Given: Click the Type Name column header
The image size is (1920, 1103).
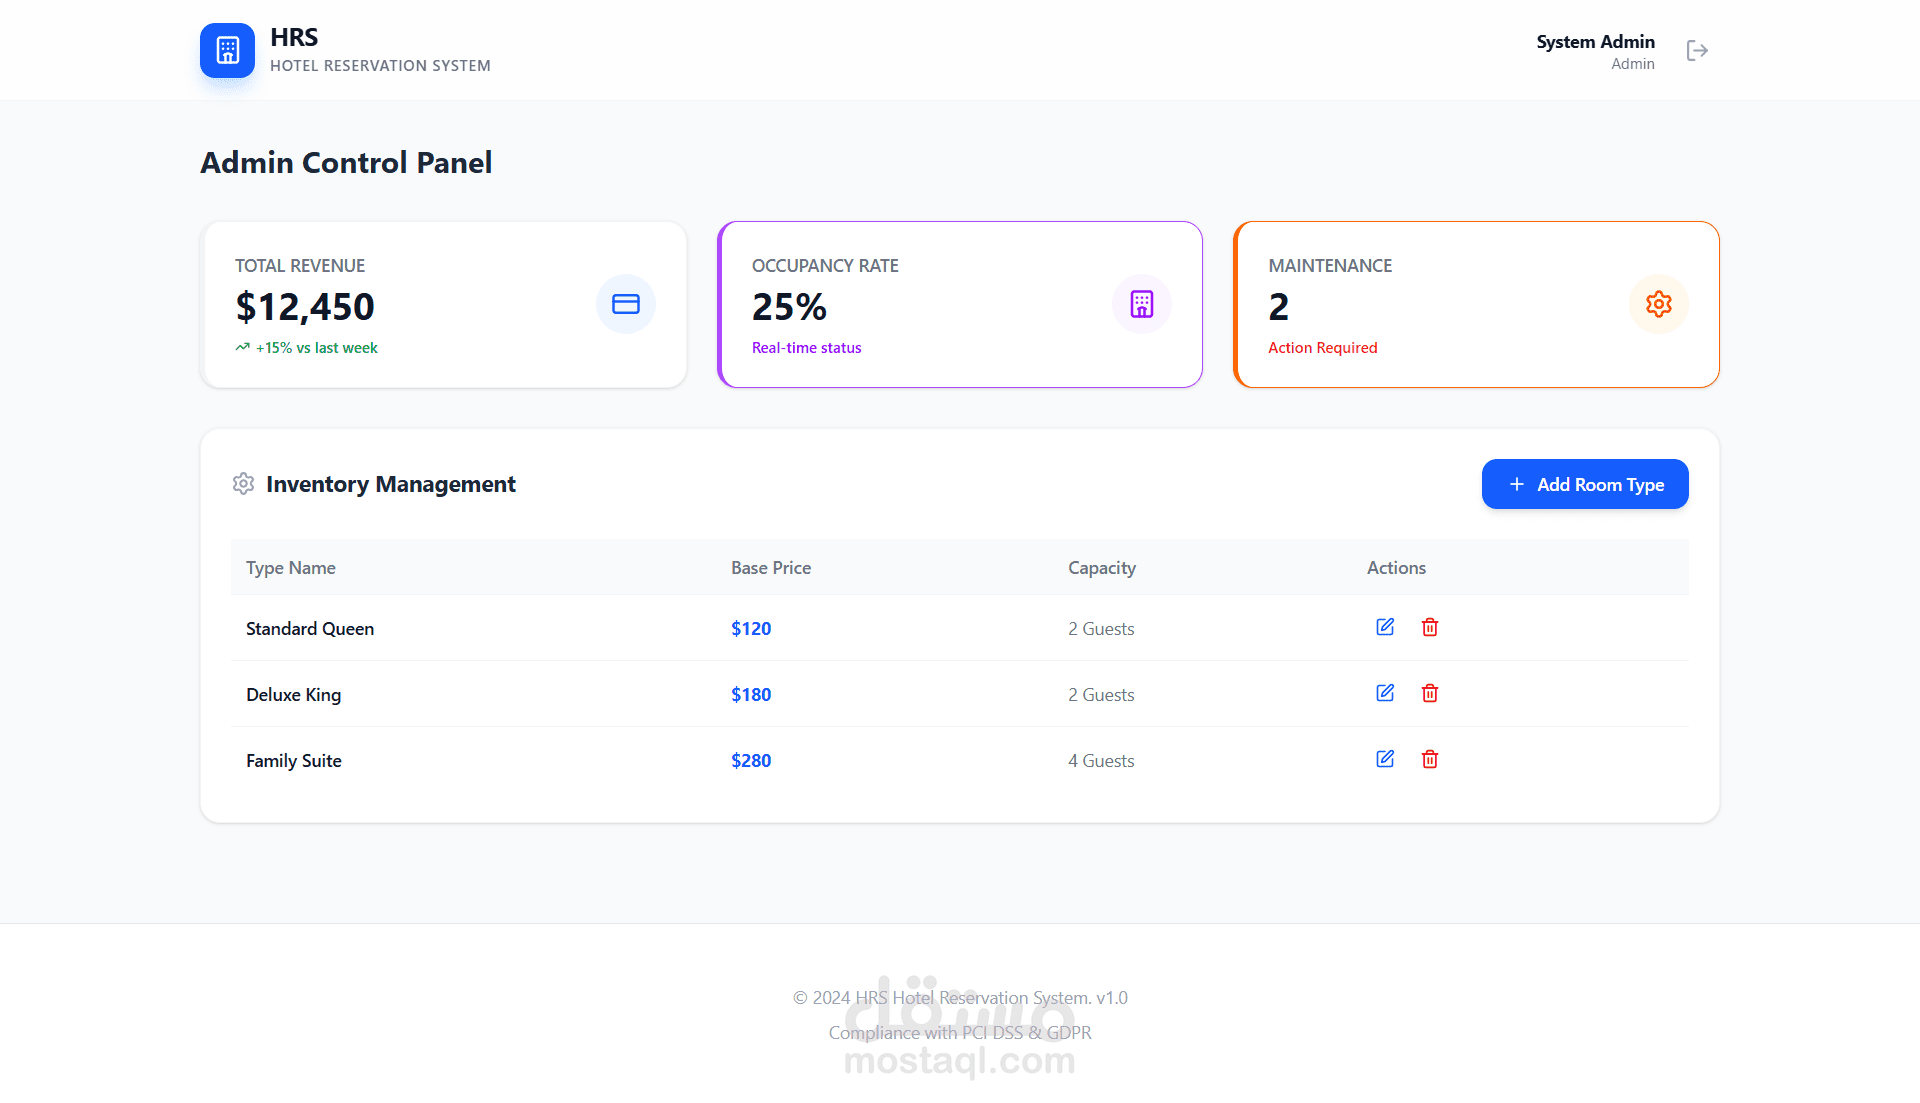Looking at the screenshot, I should click(x=291, y=568).
